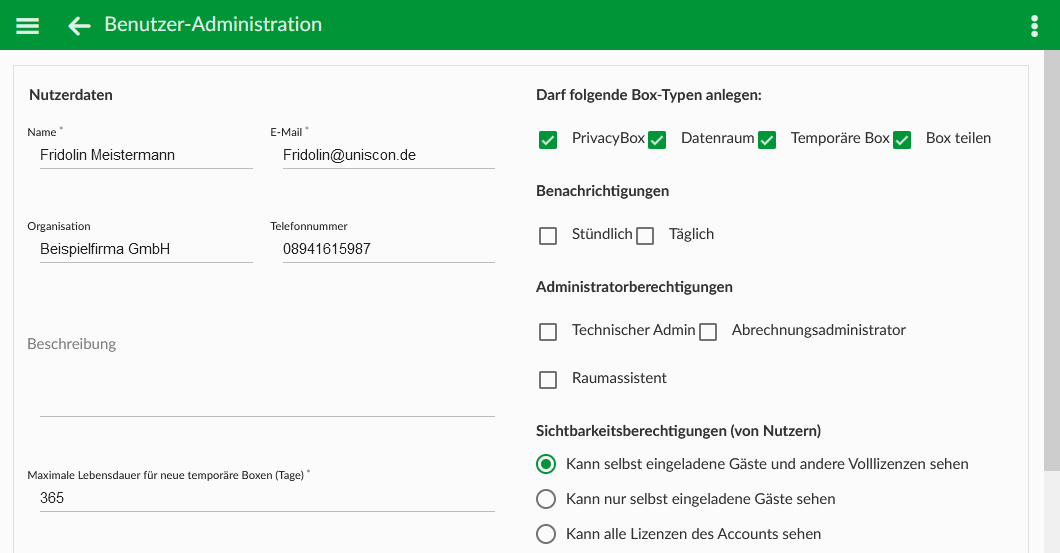Click the E-Mail input field
This screenshot has height=553, width=1060.
click(389, 155)
